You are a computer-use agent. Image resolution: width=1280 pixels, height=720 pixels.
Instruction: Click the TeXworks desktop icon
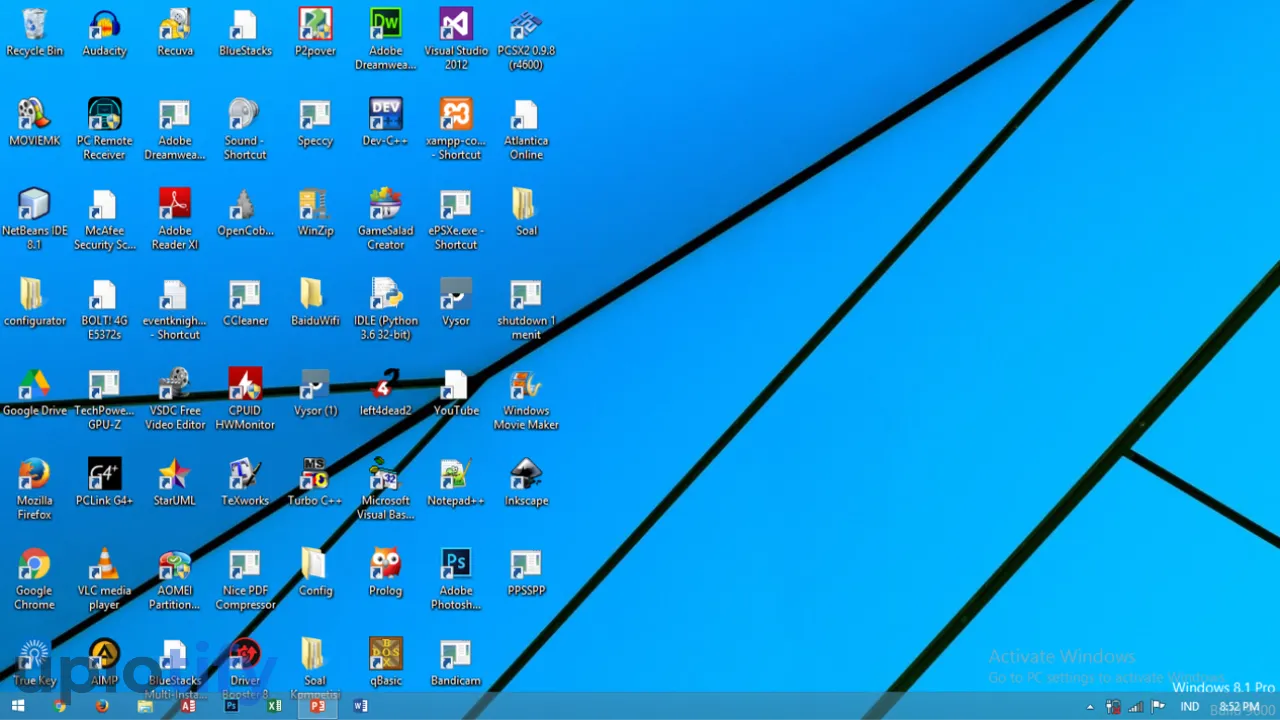(x=245, y=483)
